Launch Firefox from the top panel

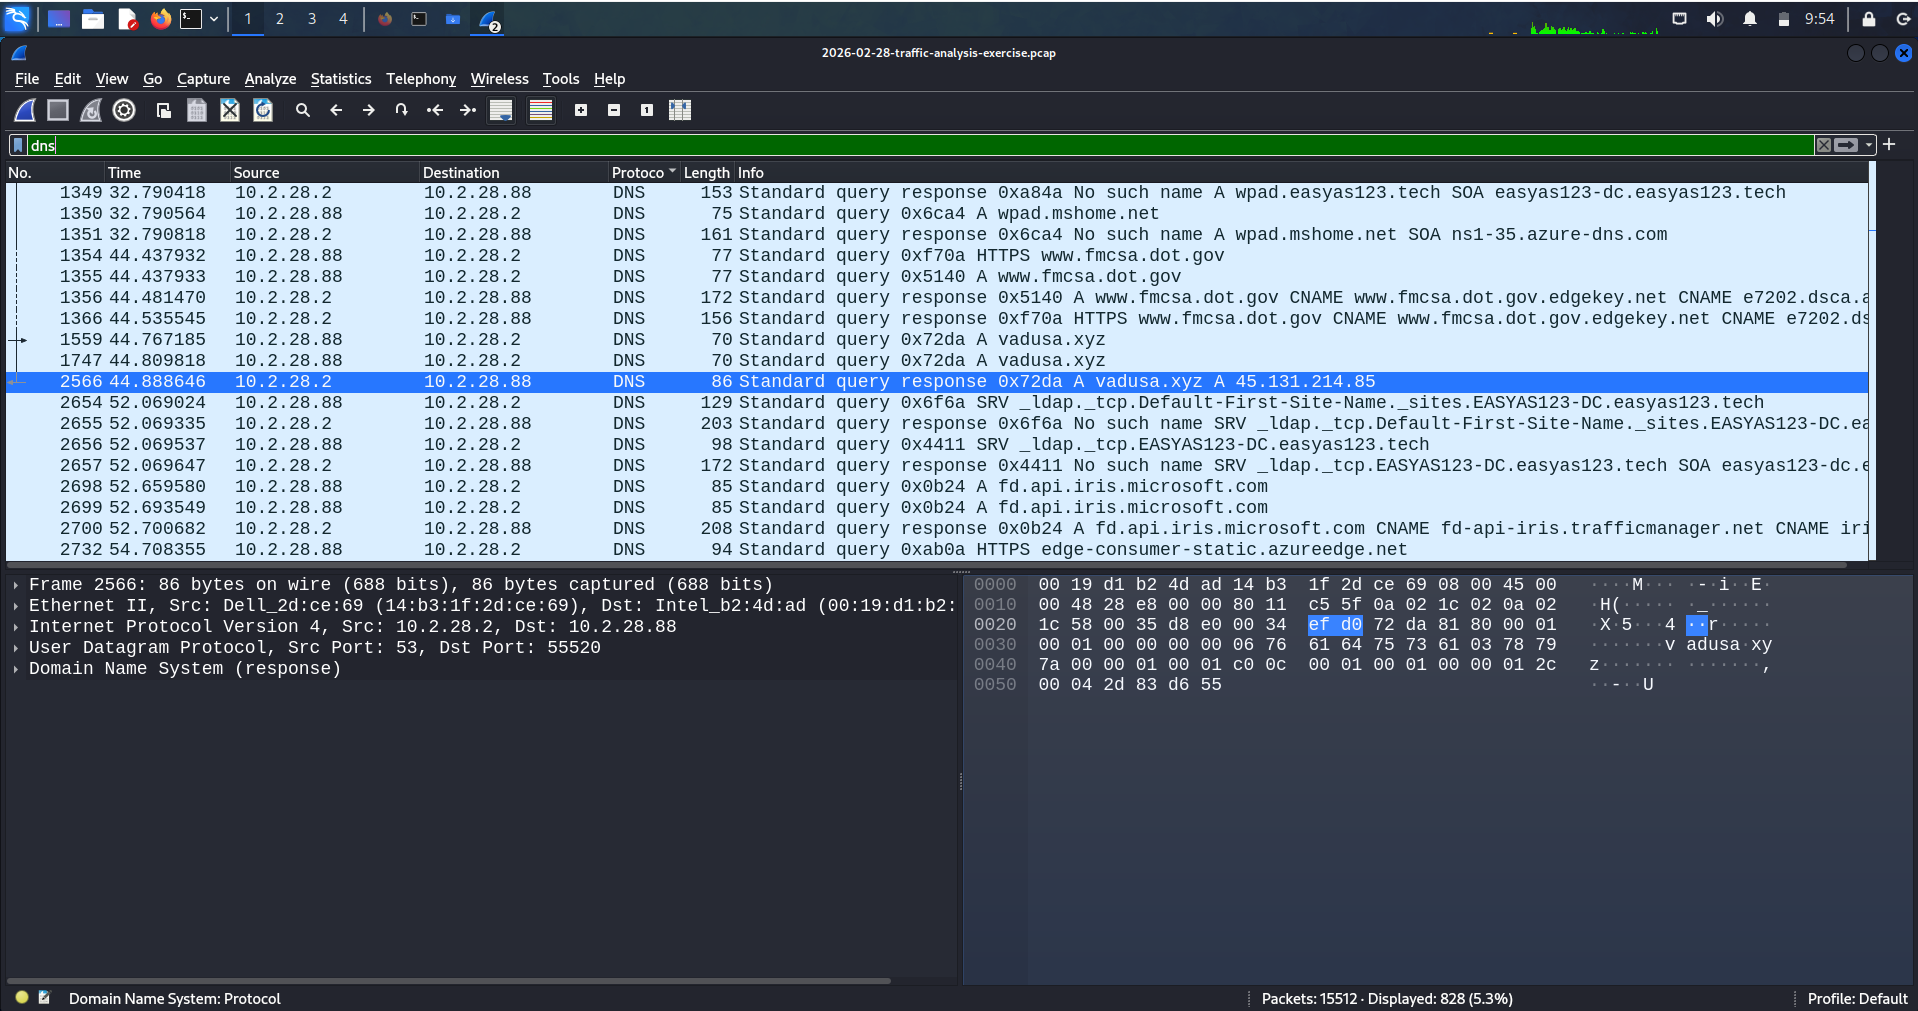click(x=160, y=19)
